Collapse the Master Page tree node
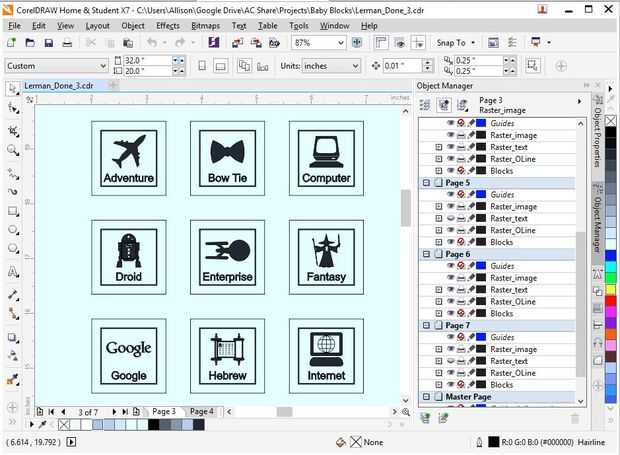Image resolution: width=620 pixels, height=455 pixels. [x=426, y=396]
